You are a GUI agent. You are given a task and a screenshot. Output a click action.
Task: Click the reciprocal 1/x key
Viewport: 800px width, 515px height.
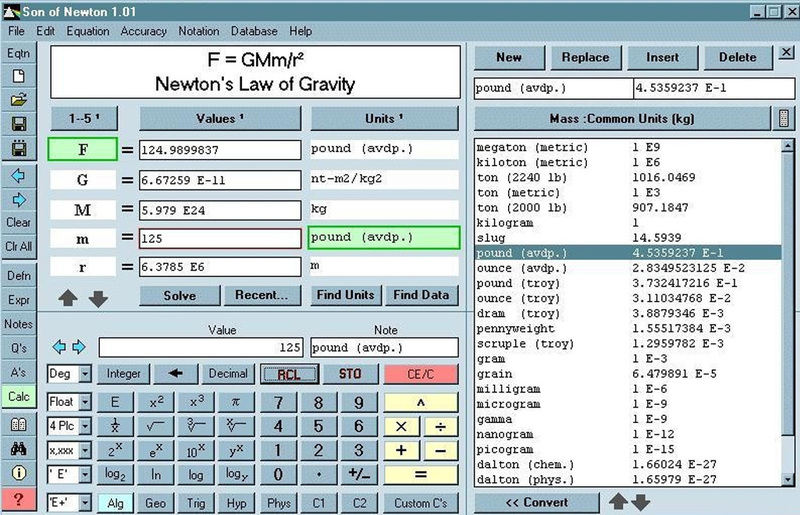coord(115,426)
